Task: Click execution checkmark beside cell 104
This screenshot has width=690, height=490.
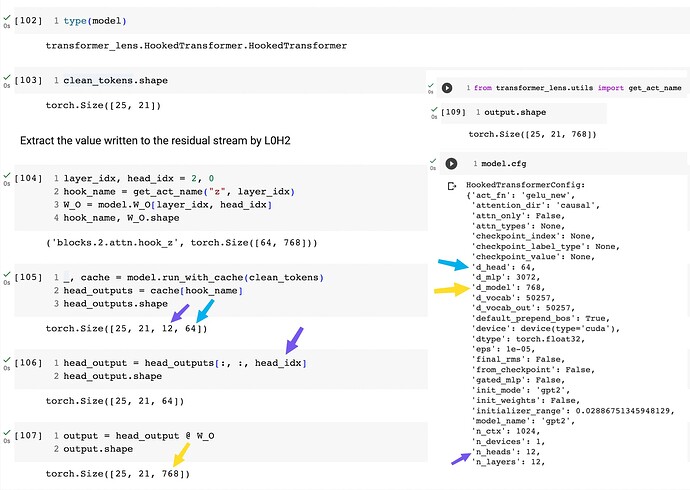Action: 7,176
